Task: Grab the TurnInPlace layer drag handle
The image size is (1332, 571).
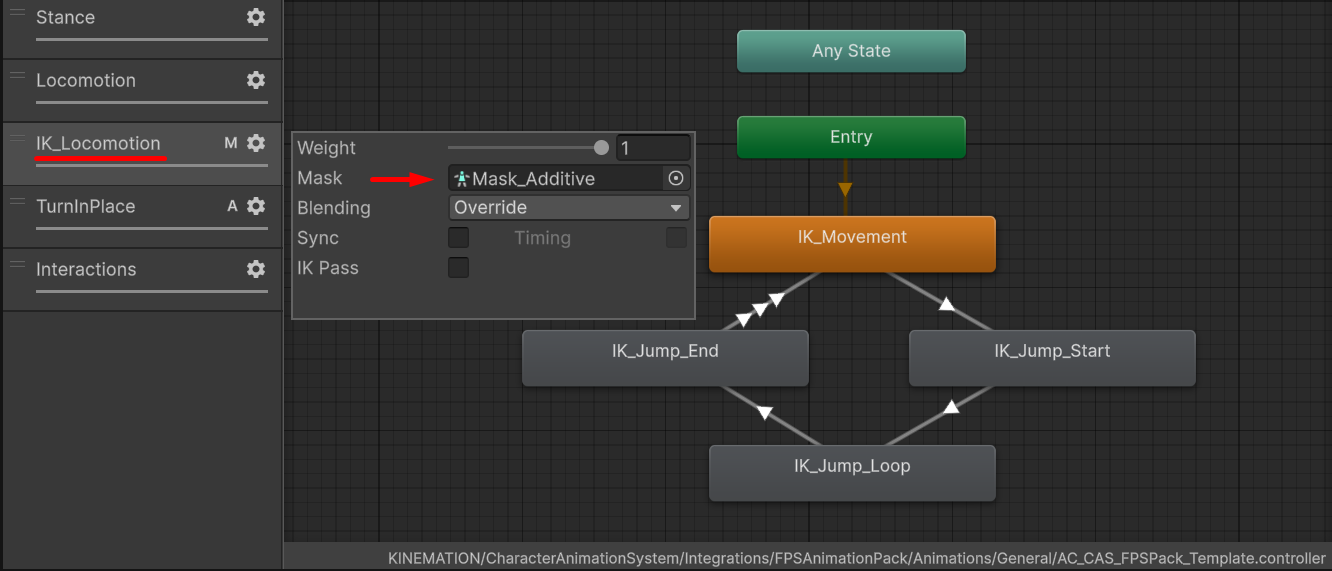Action: (x=17, y=202)
